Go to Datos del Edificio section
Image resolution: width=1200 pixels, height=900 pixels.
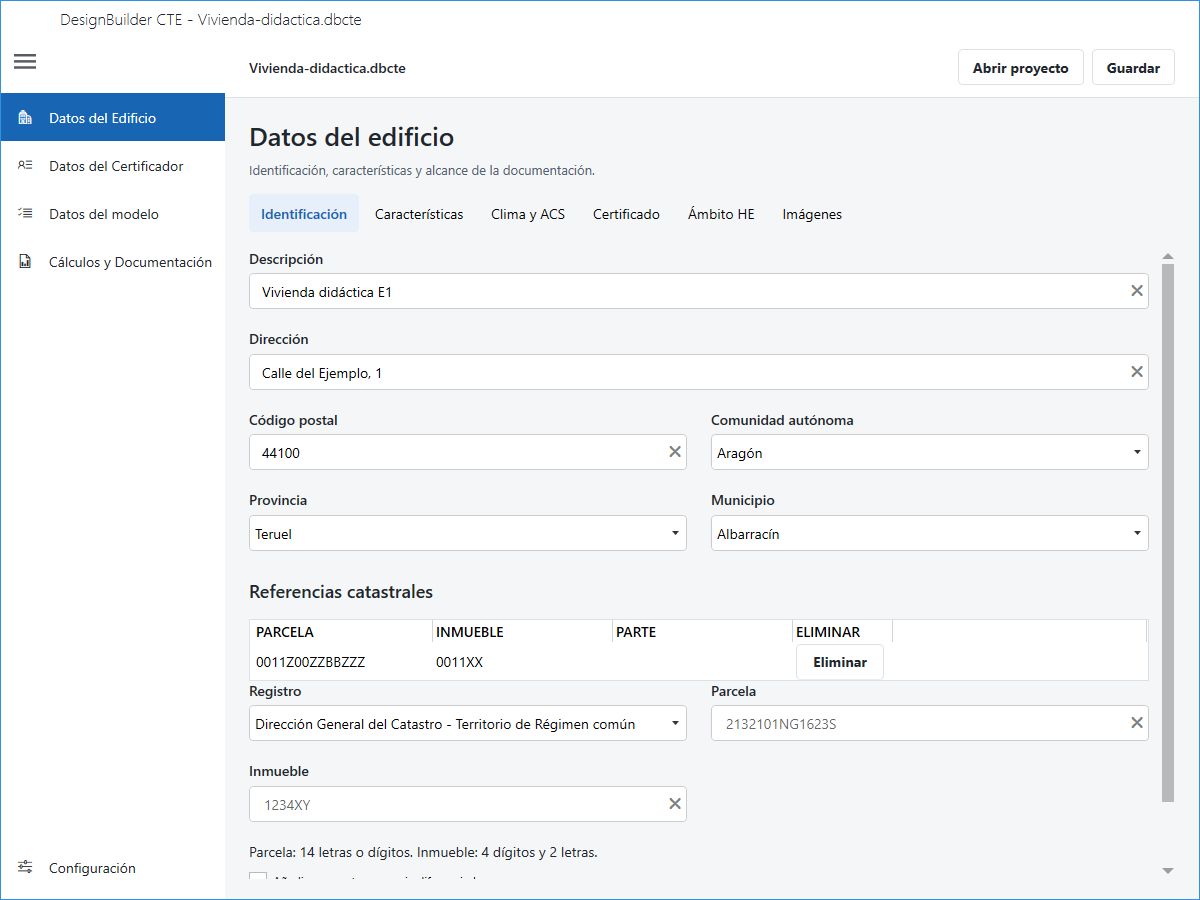(112, 118)
